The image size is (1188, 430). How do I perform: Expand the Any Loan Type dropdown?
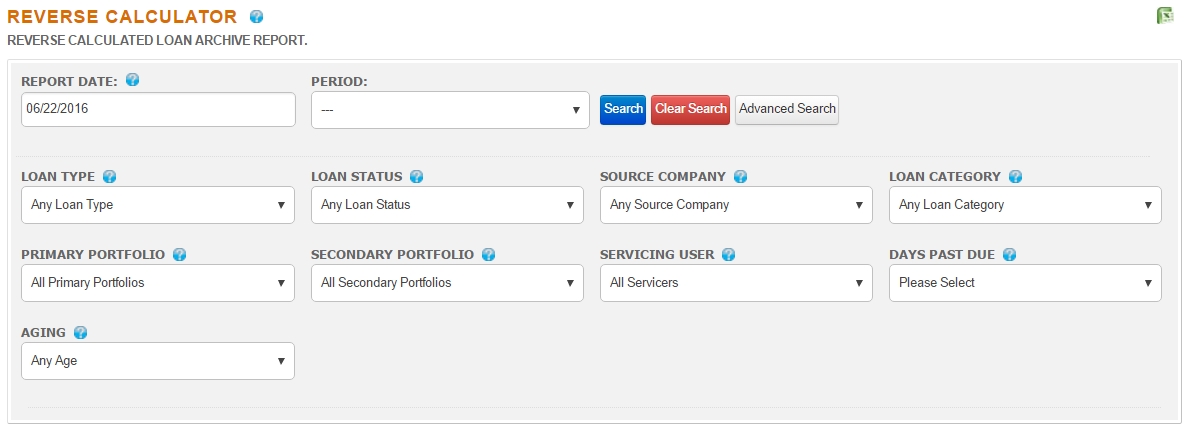point(158,204)
